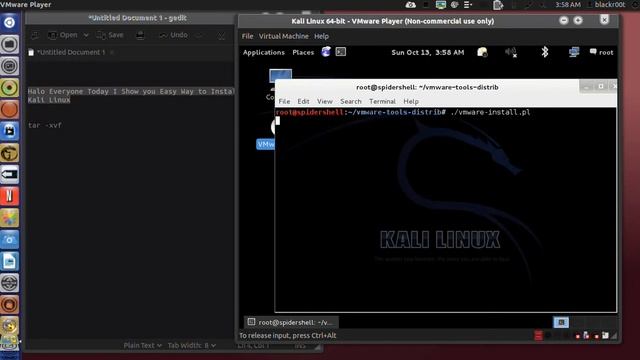The width and height of the screenshot is (640, 360).
Task: Open the GIMP-like mascot icon in launcher
Action: pyautogui.click(x=9, y=153)
